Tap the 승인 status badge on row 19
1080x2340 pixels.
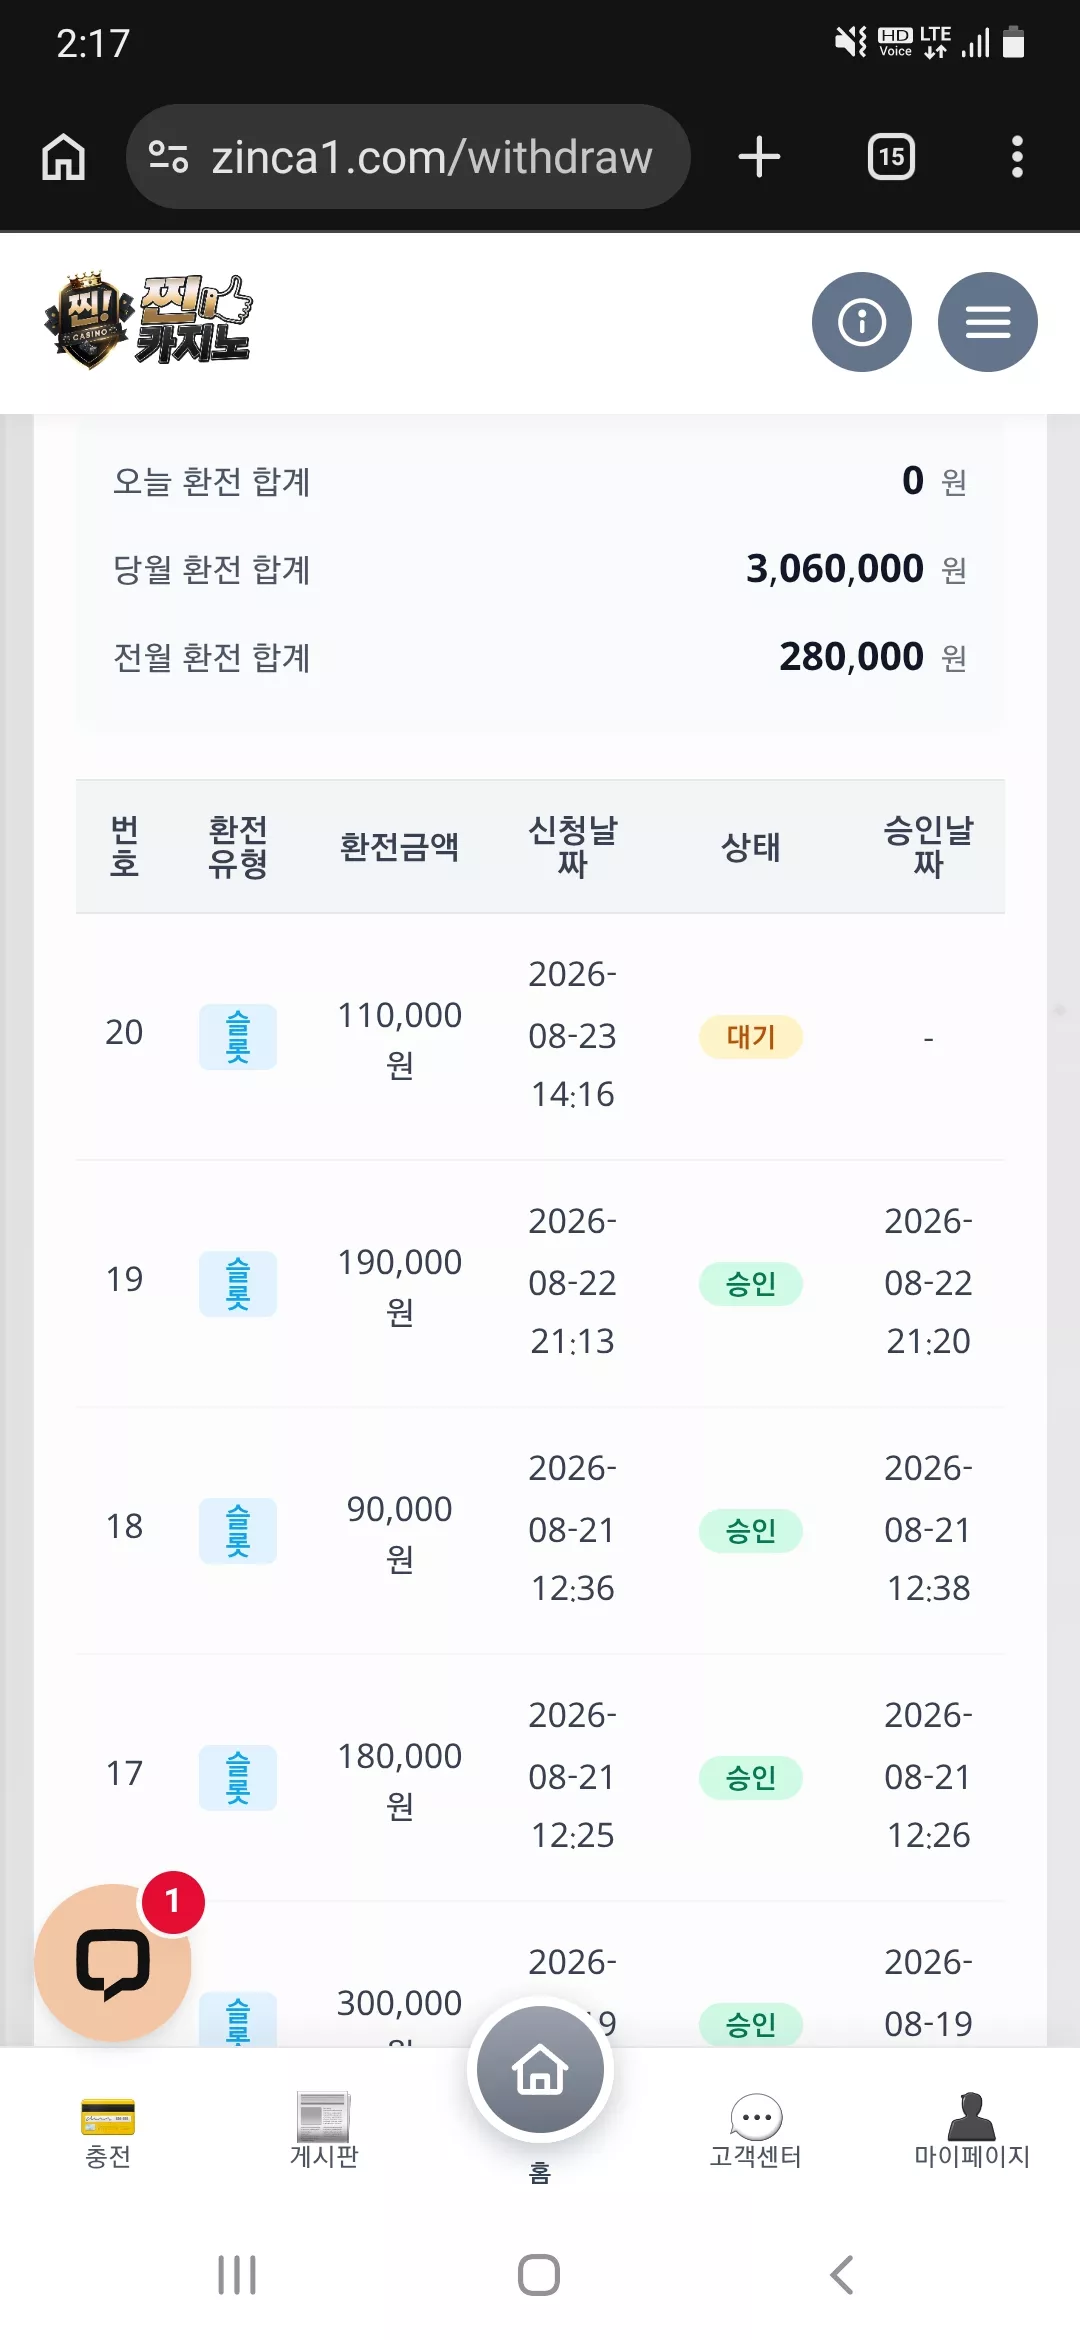750,1284
